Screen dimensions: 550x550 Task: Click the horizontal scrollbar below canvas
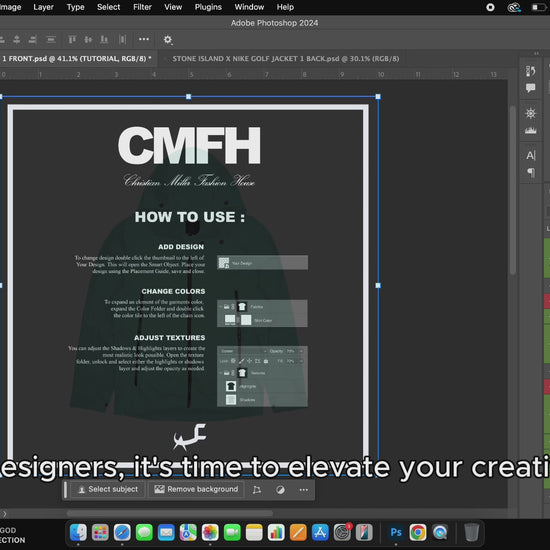[170, 513]
